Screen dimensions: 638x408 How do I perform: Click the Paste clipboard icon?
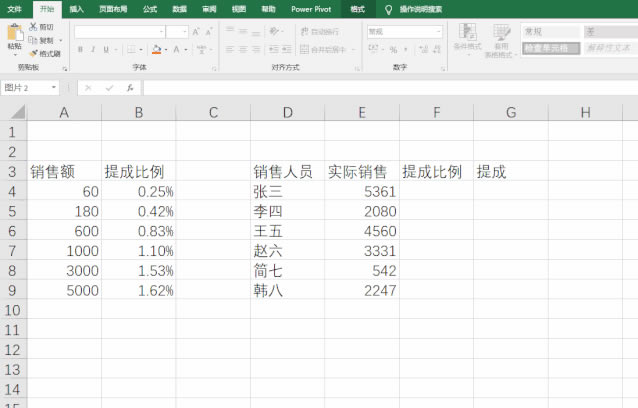pos(15,32)
